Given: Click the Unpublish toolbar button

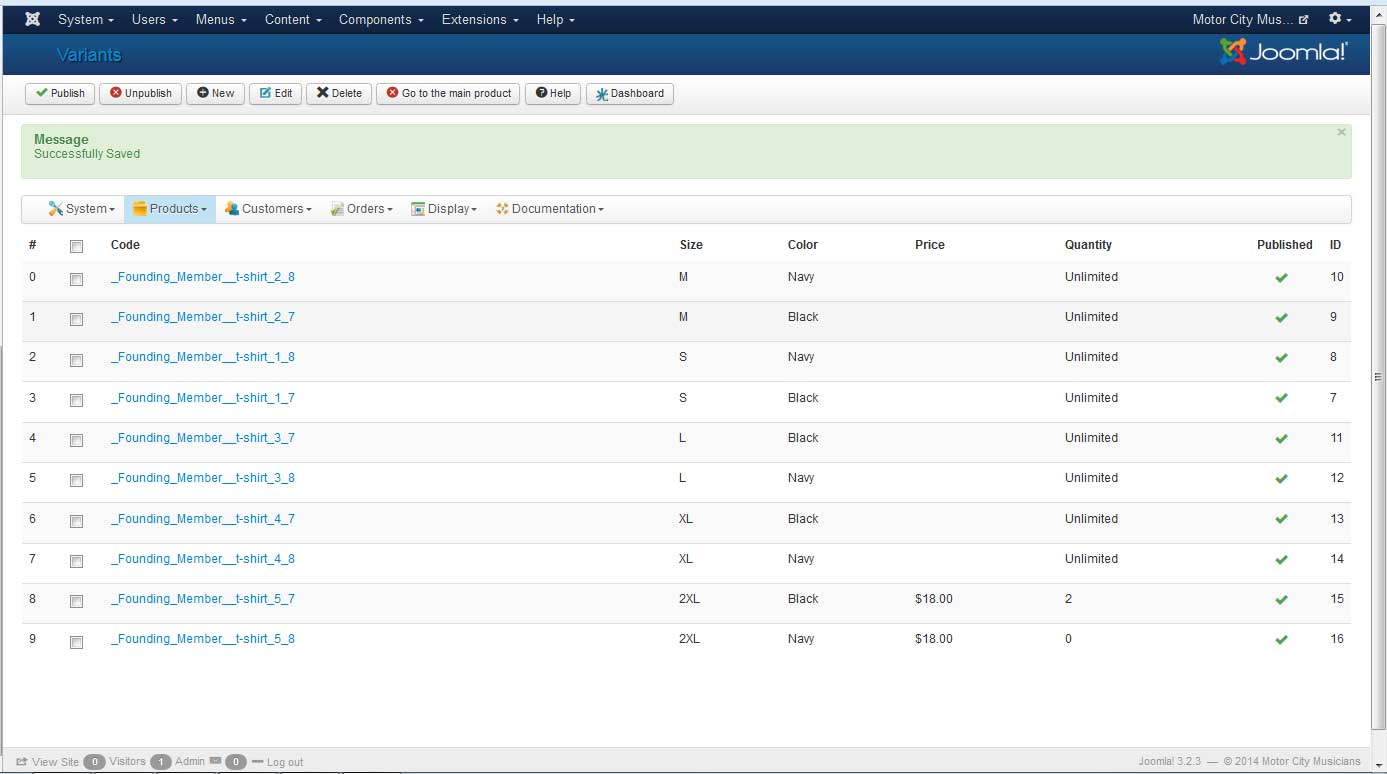Looking at the screenshot, I should [x=140, y=93].
